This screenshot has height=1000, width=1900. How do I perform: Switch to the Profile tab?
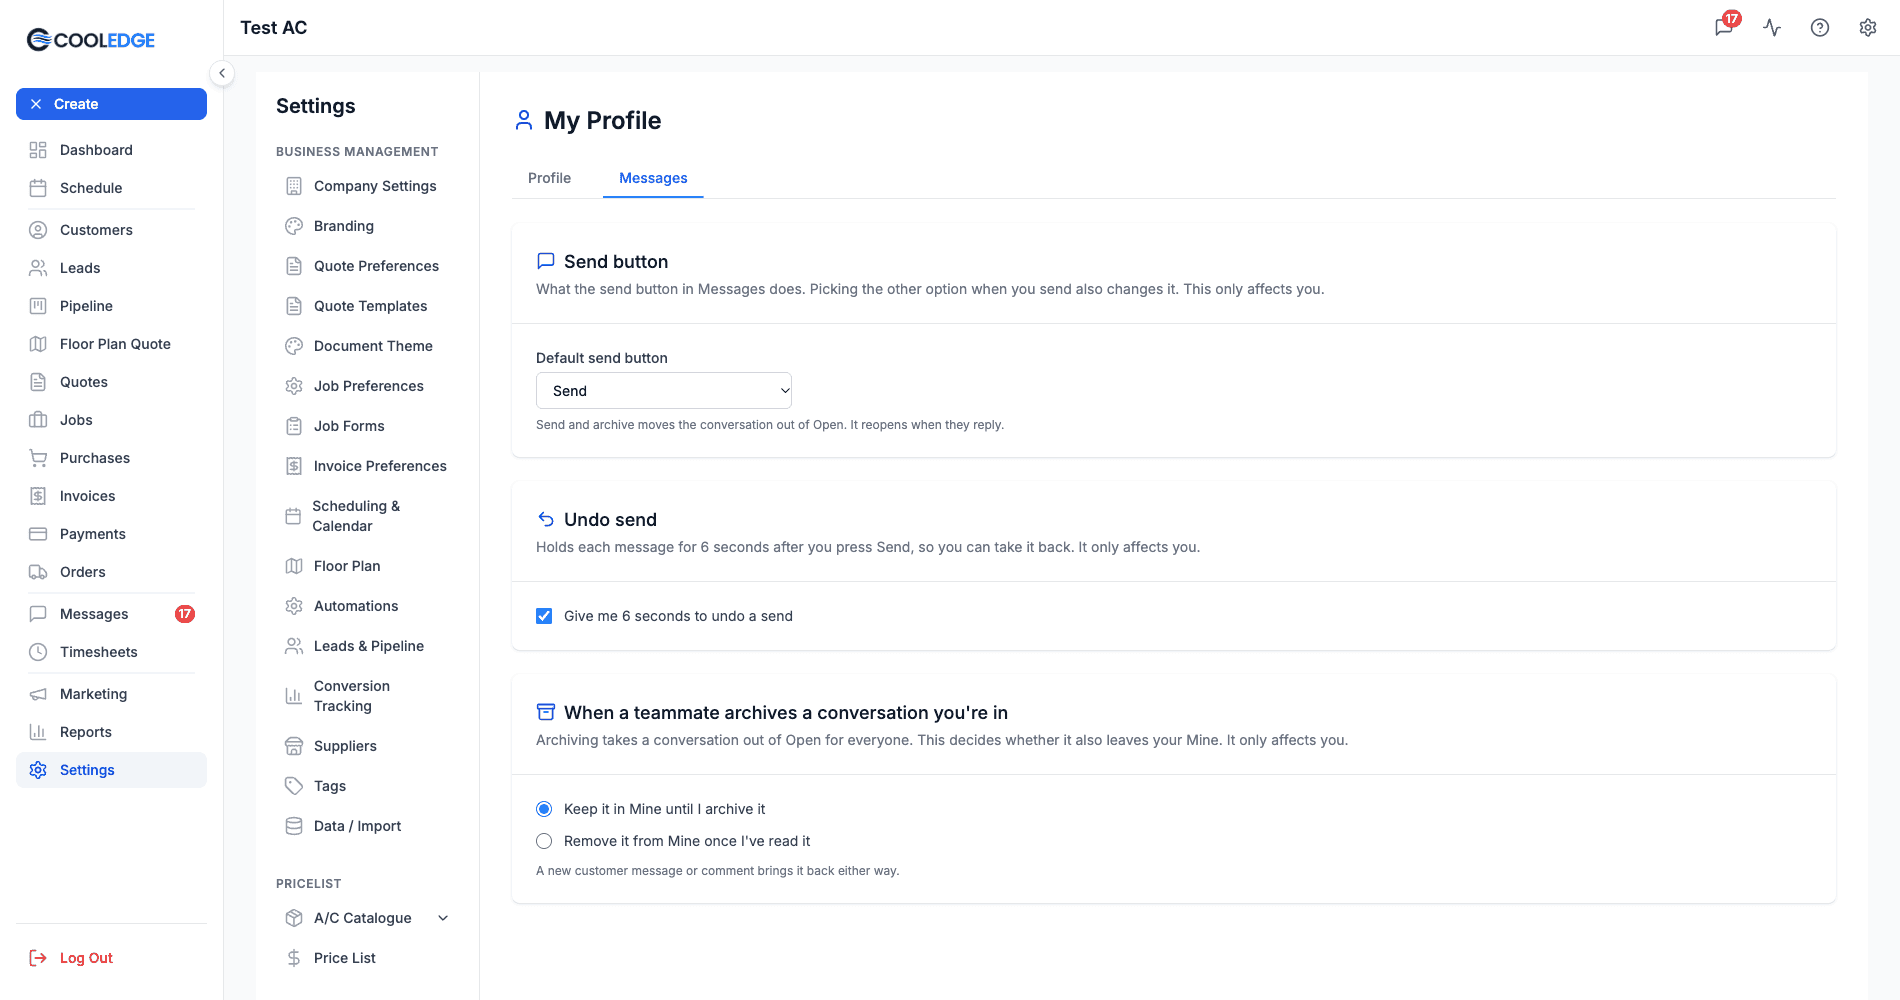coord(549,178)
